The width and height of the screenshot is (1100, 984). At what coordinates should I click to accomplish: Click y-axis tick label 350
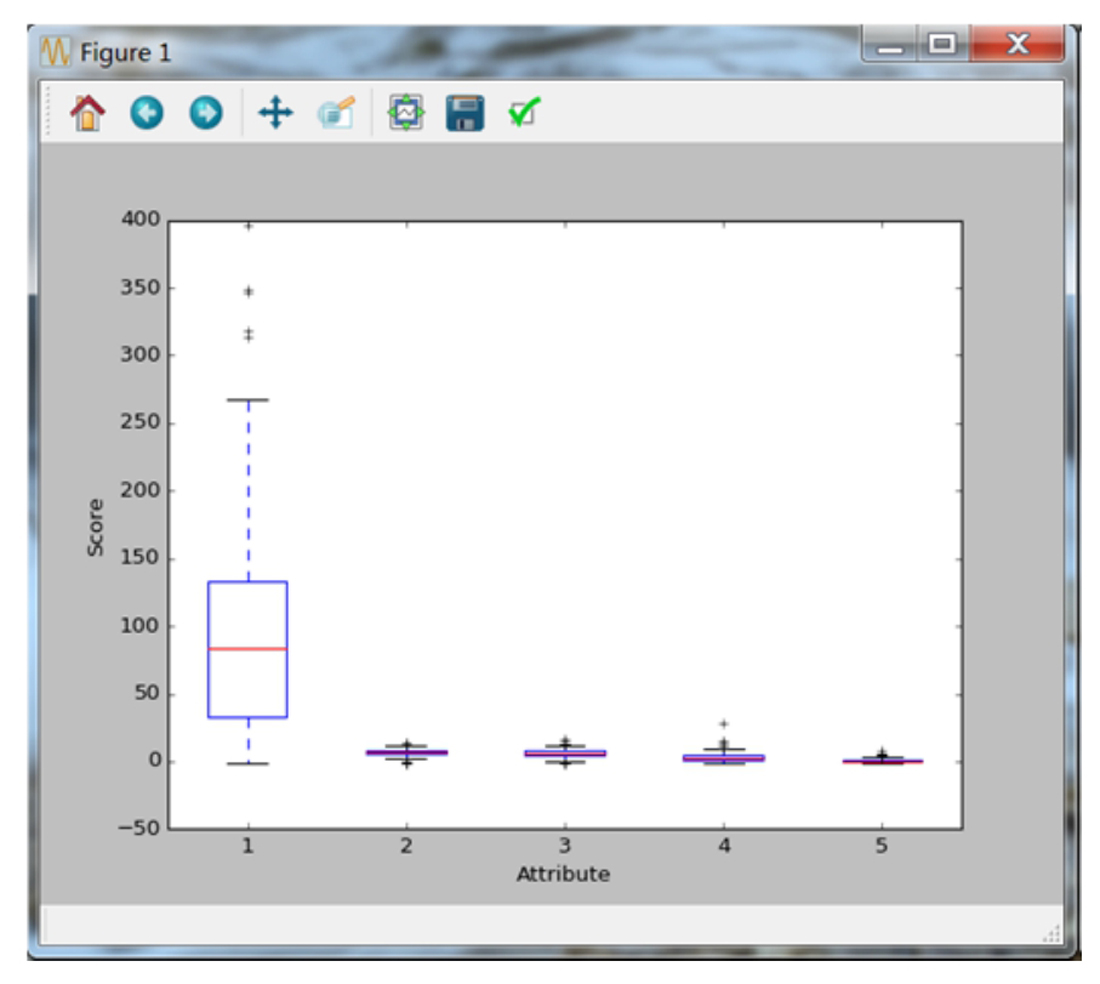point(140,288)
